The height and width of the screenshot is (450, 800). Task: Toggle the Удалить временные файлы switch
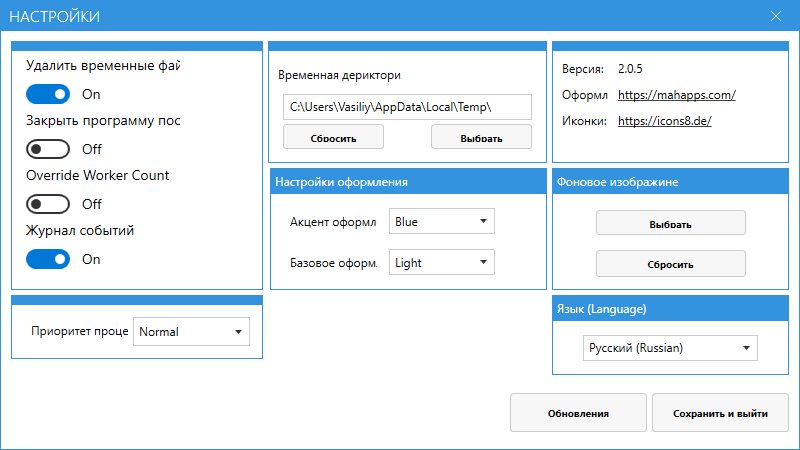click(48, 94)
